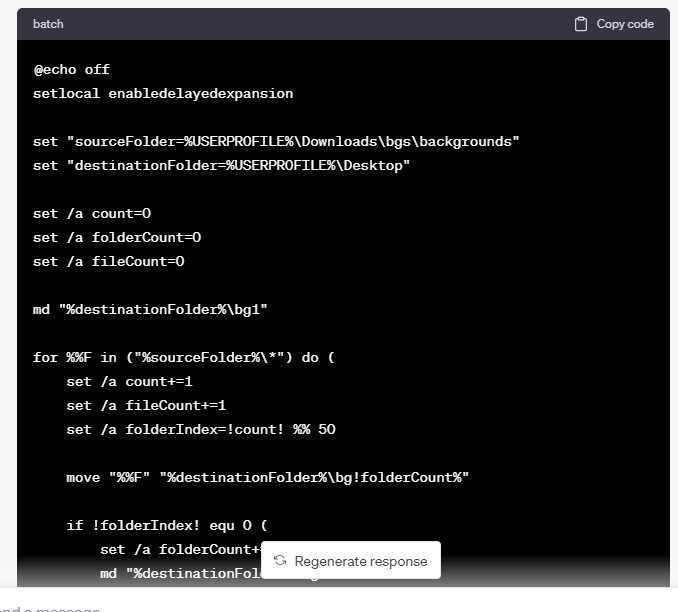Click the Regenerate response button

[351, 560]
